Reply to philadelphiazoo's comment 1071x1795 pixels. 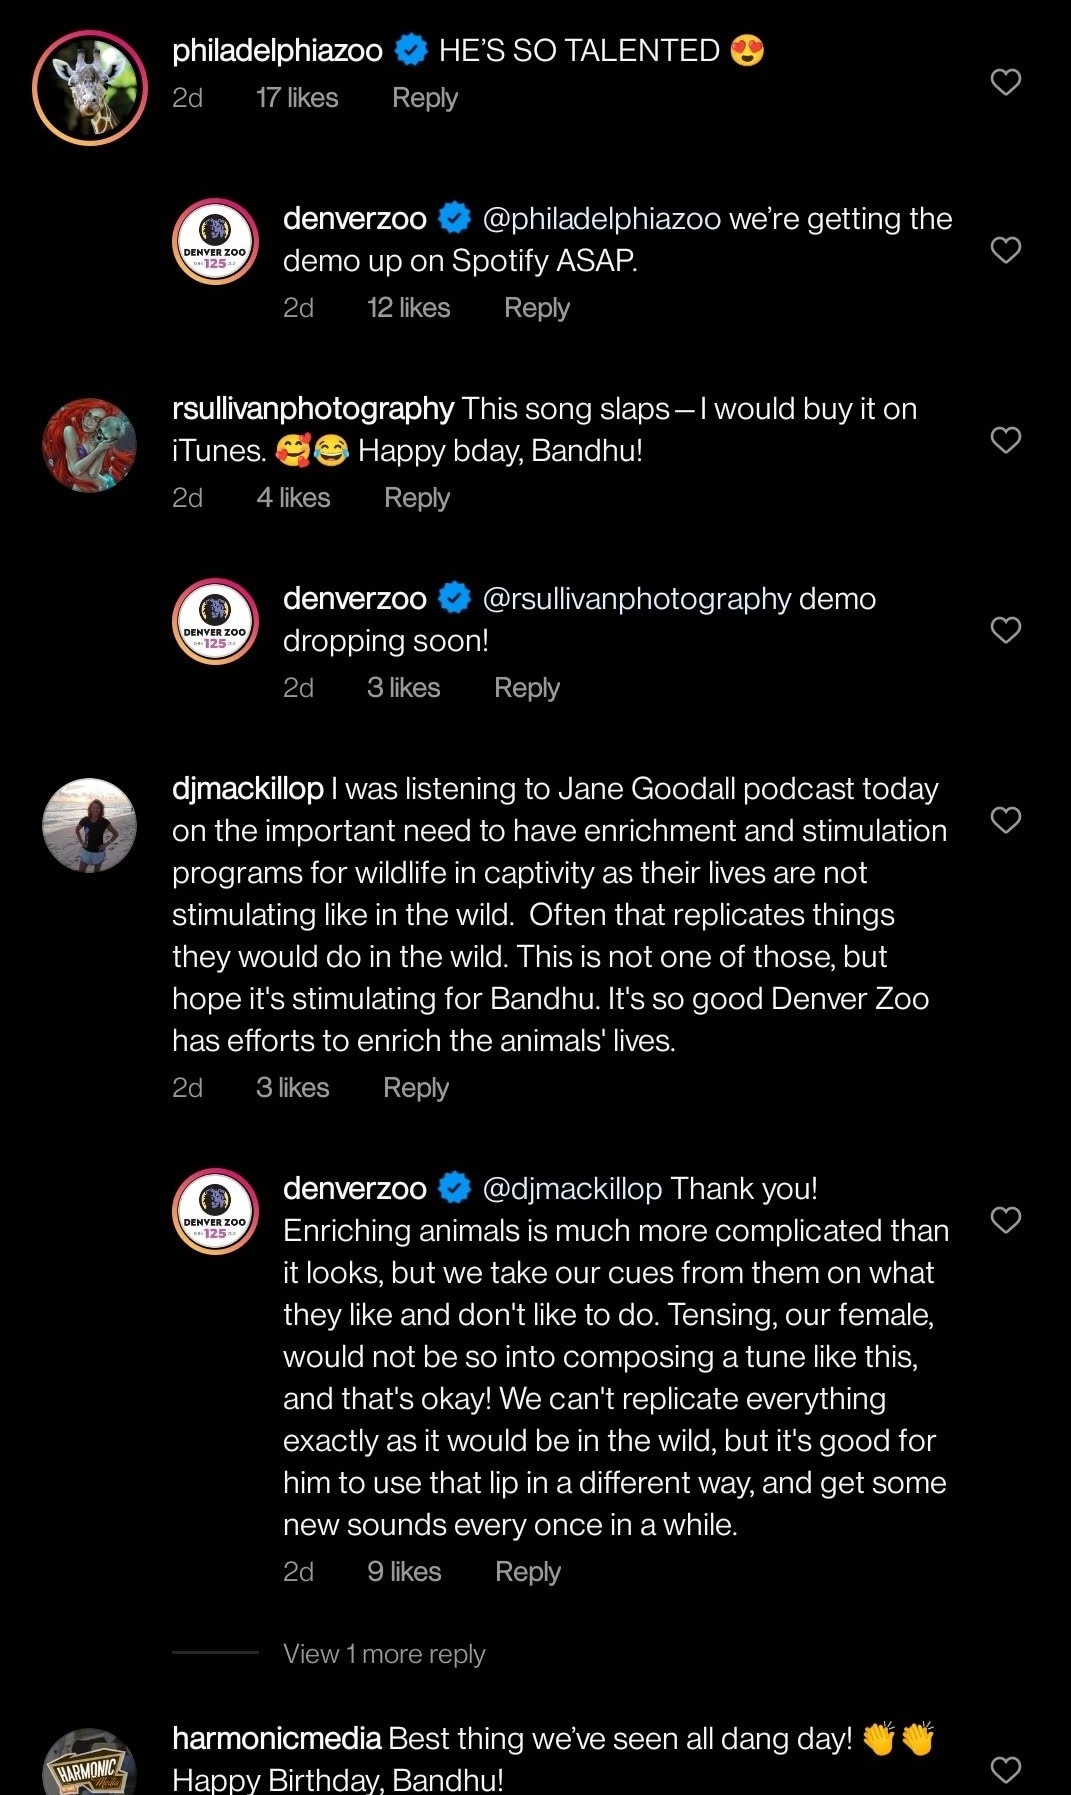tap(424, 98)
